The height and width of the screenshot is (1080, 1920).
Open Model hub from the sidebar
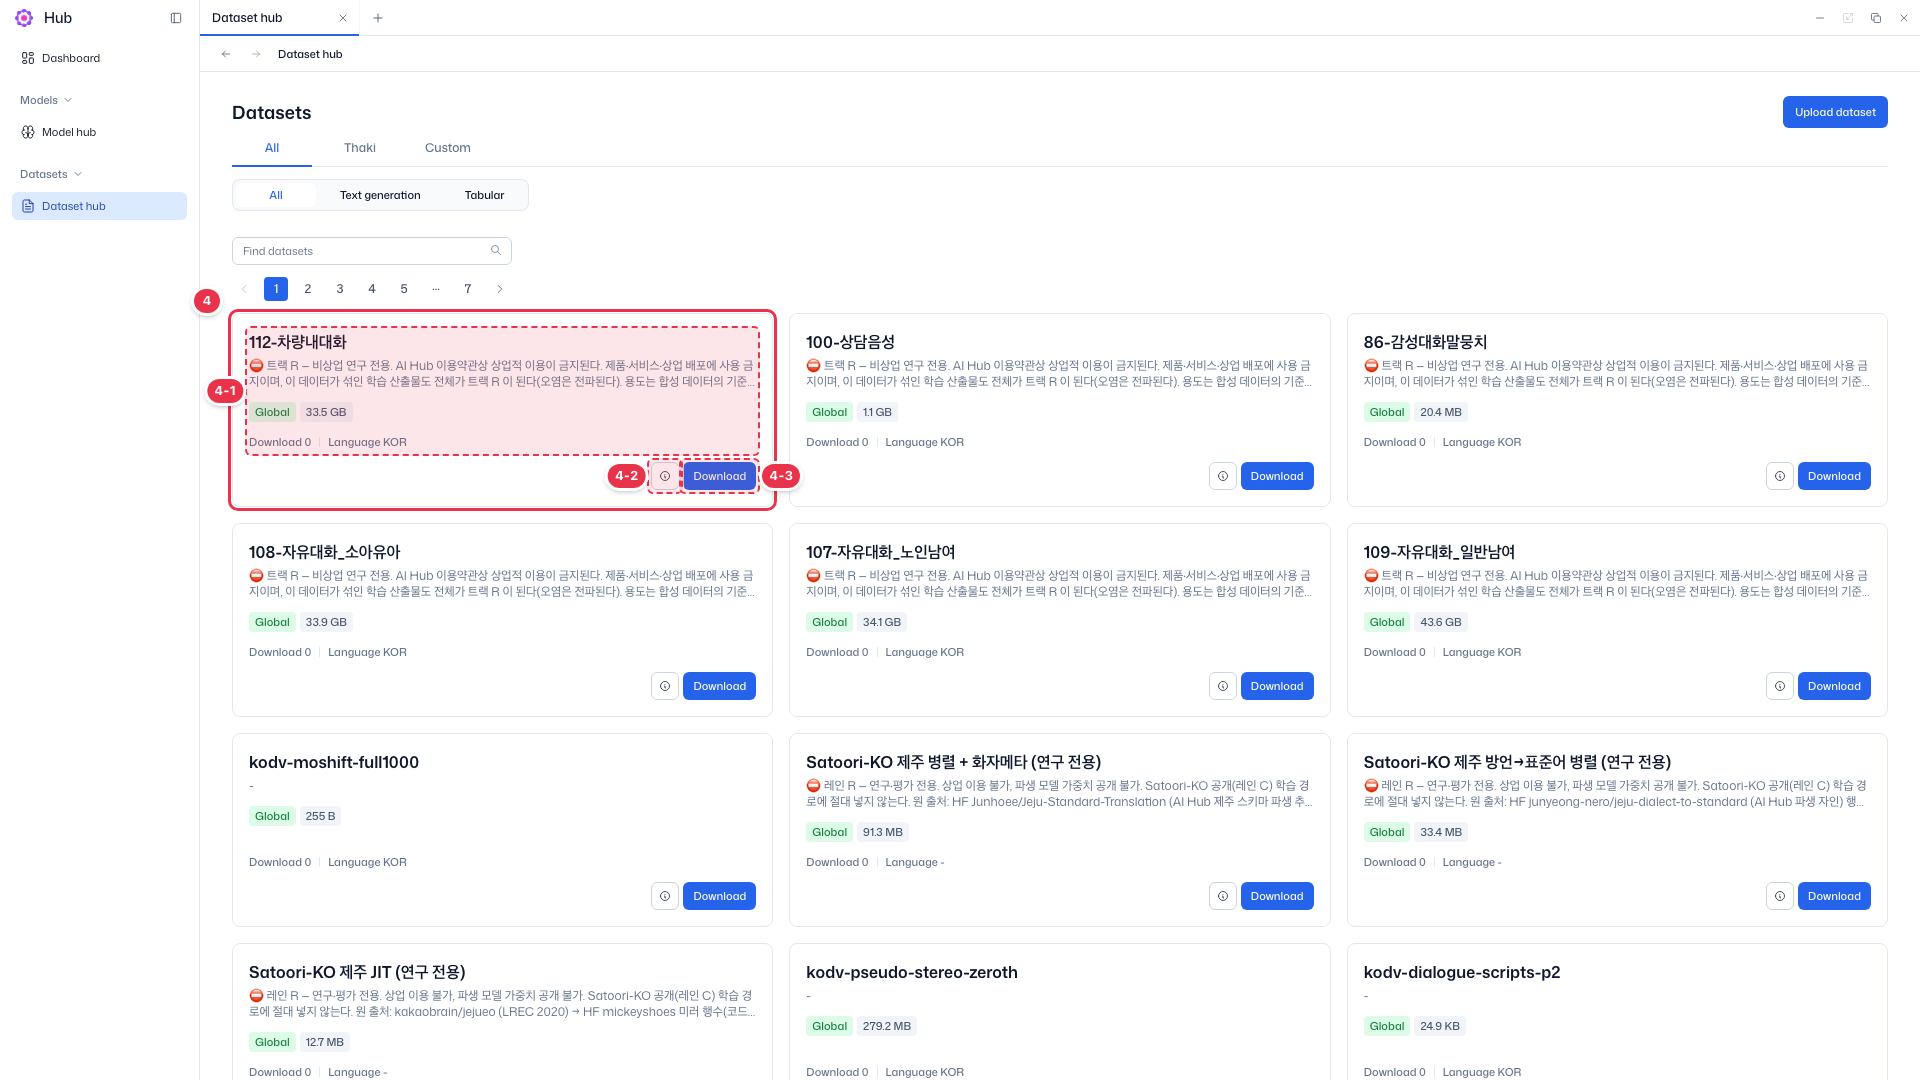(99, 132)
